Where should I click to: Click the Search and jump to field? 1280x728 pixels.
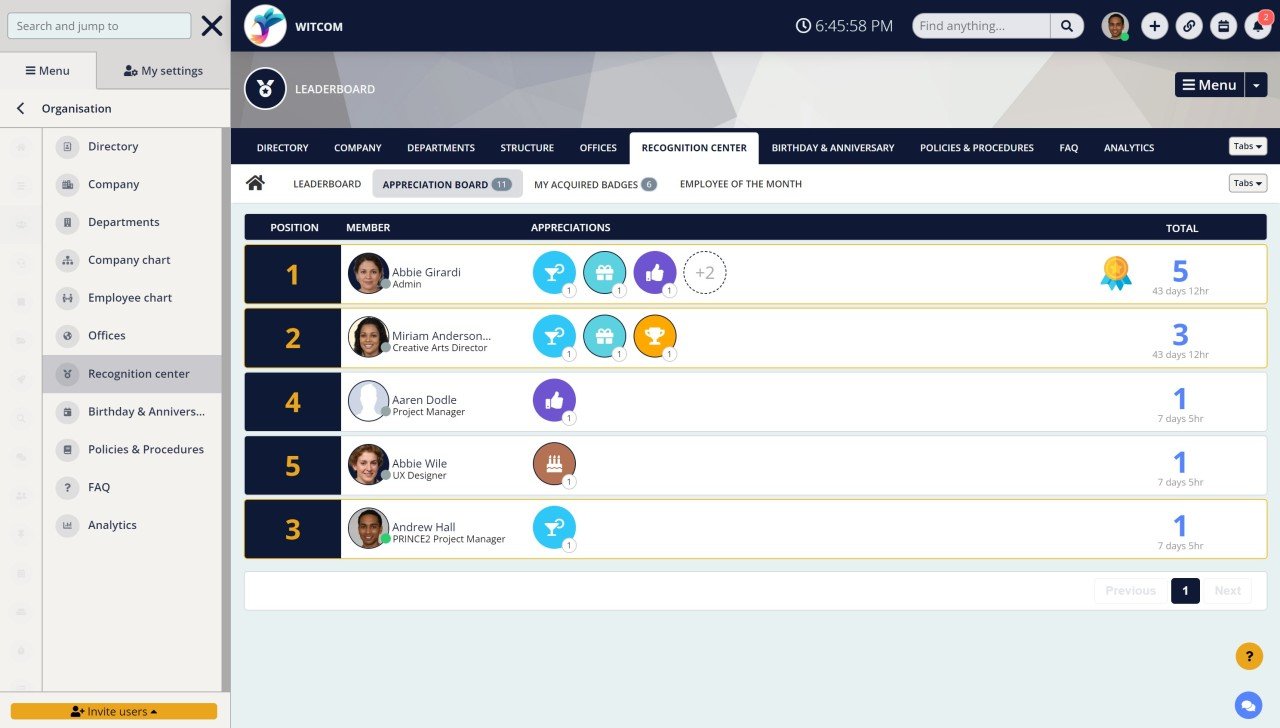click(x=97, y=25)
